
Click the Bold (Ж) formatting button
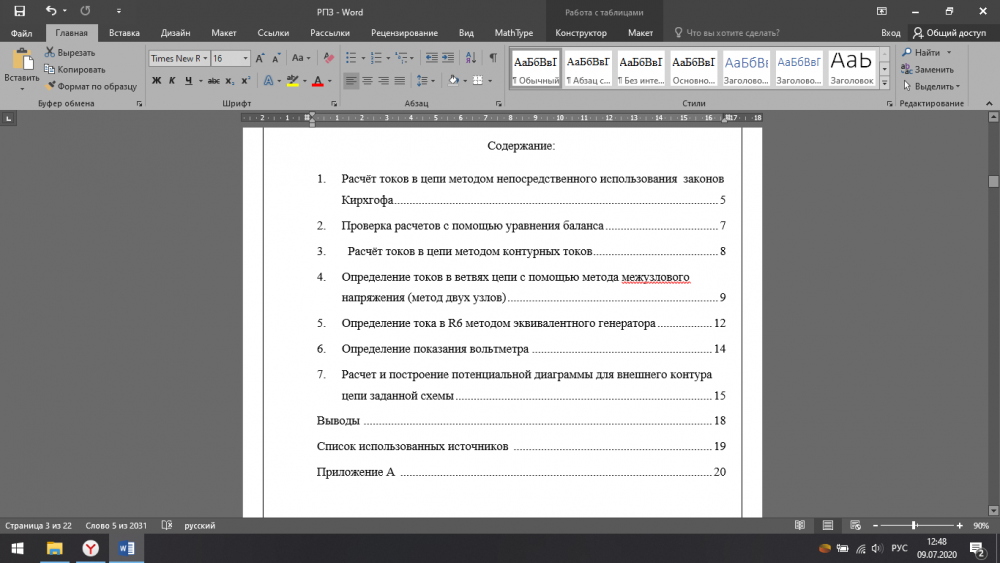pyautogui.click(x=157, y=80)
